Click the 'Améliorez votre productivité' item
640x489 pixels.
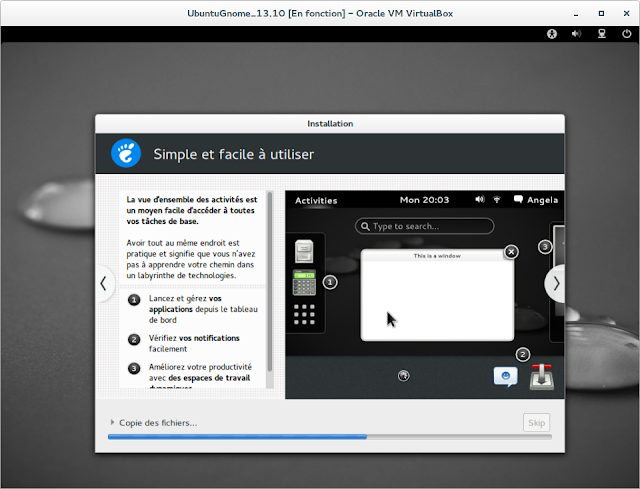tap(200, 375)
